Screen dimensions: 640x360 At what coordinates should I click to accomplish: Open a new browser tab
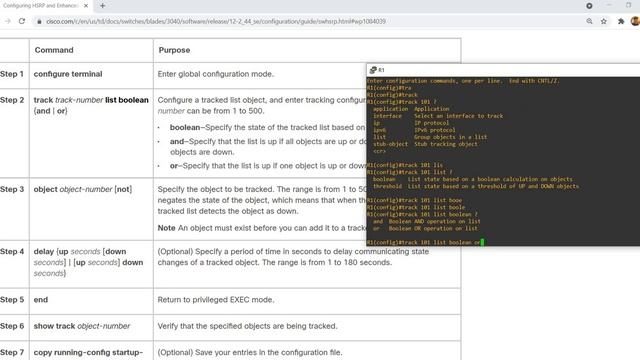click(x=102, y=6)
